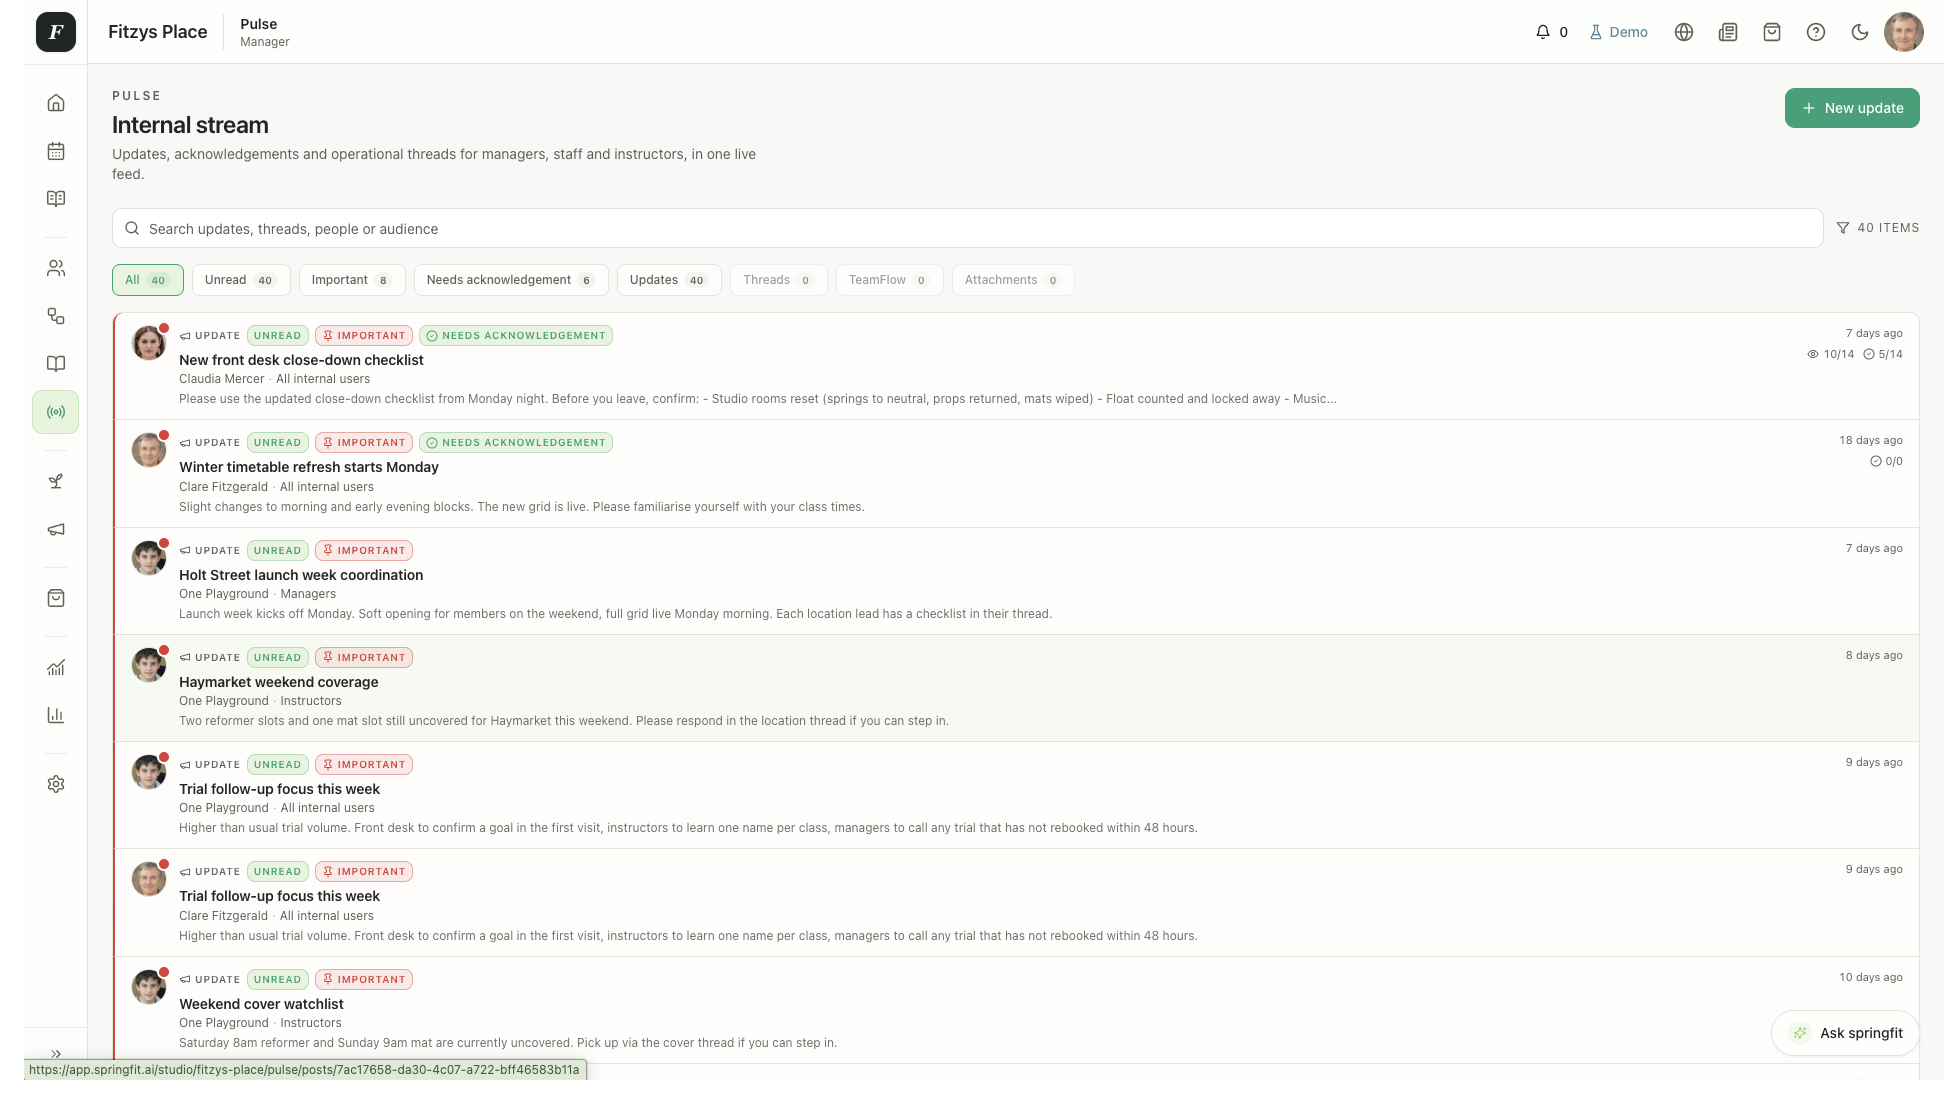This screenshot has height=1108, width=1944.
Task: Click Claudia Mercer's avatar
Action: (x=149, y=343)
